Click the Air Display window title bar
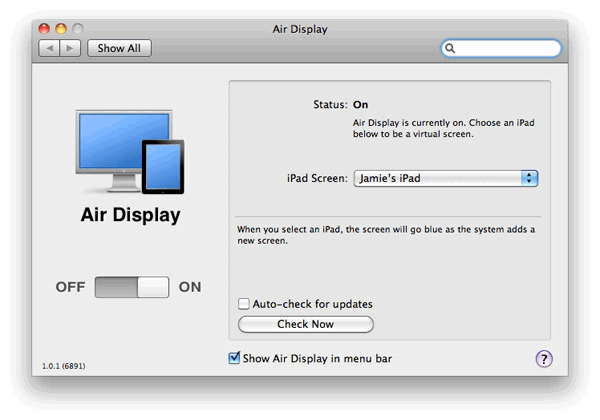Image resolution: width=600 pixels, height=420 pixels. tap(299, 29)
